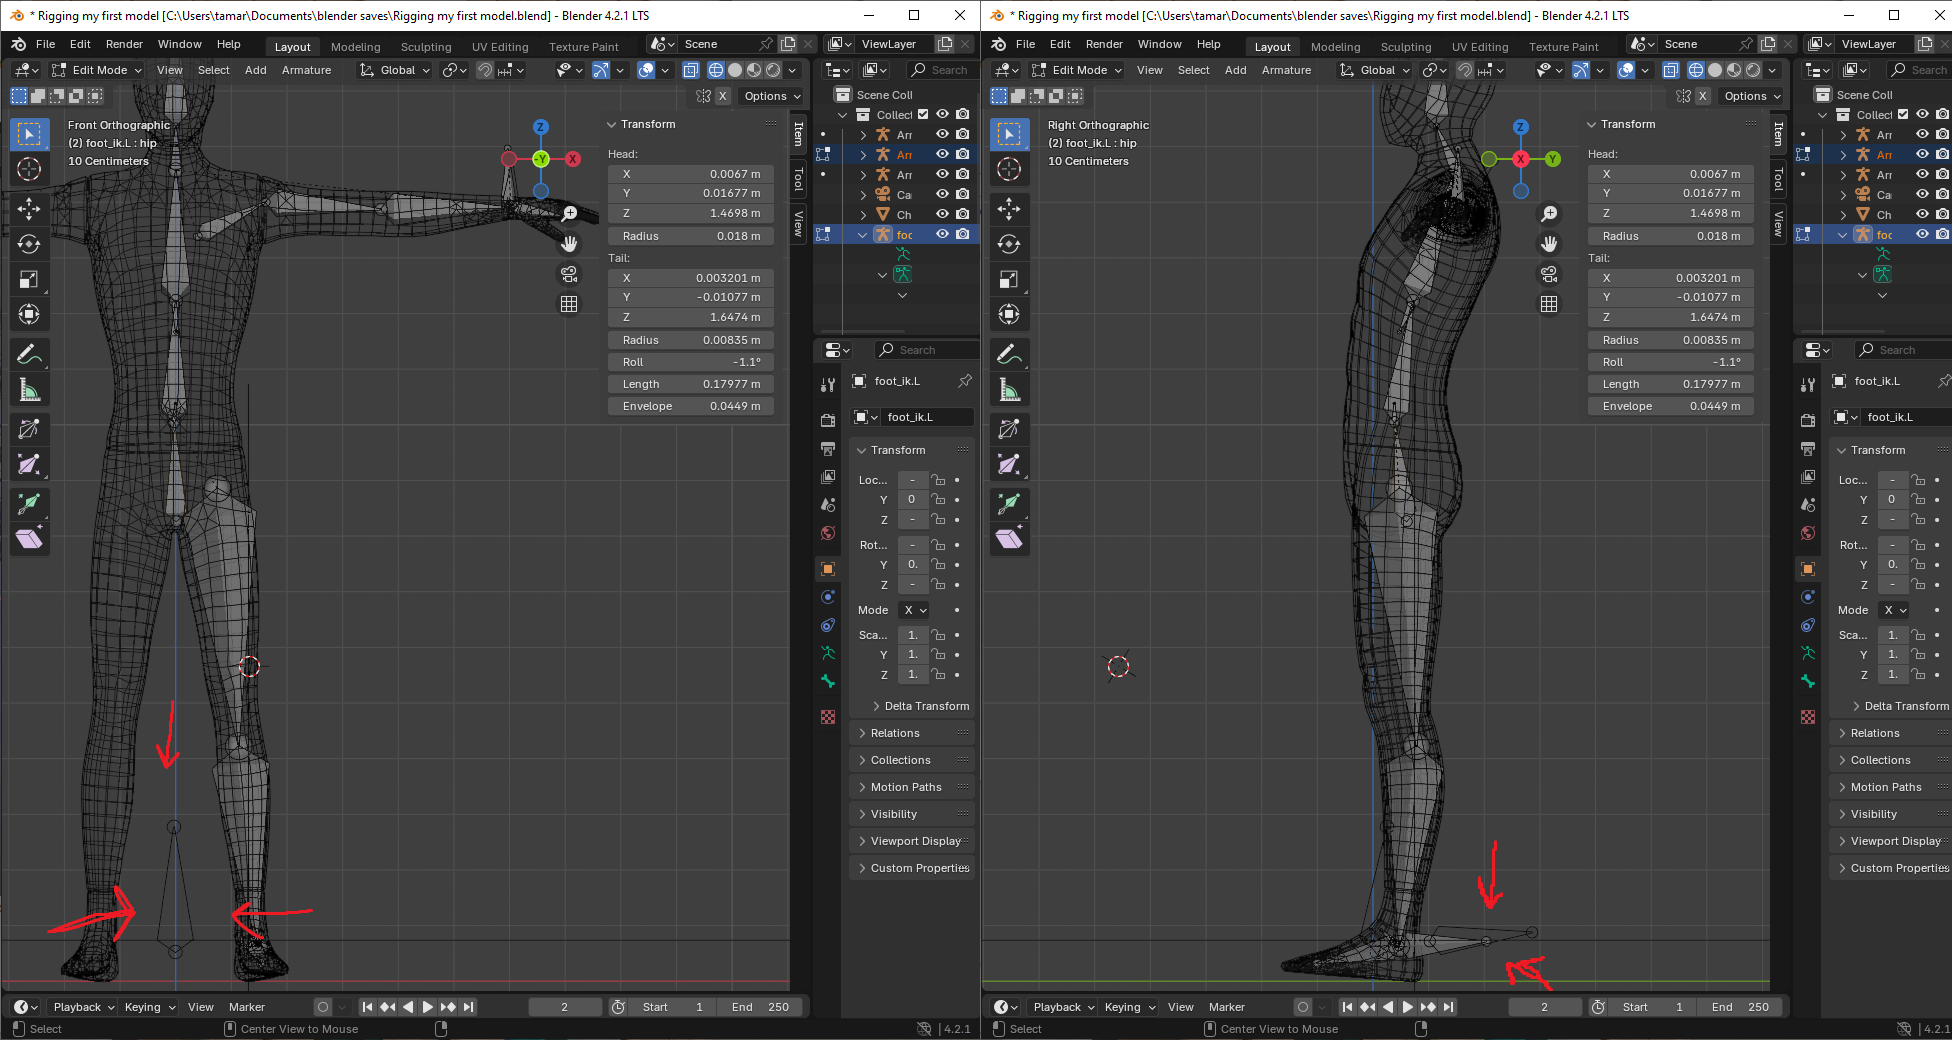Open the File menu in left window
The height and width of the screenshot is (1040, 1952).
(45, 44)
